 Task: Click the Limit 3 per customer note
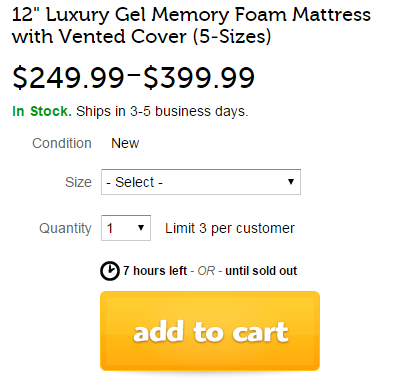(230, 228)
